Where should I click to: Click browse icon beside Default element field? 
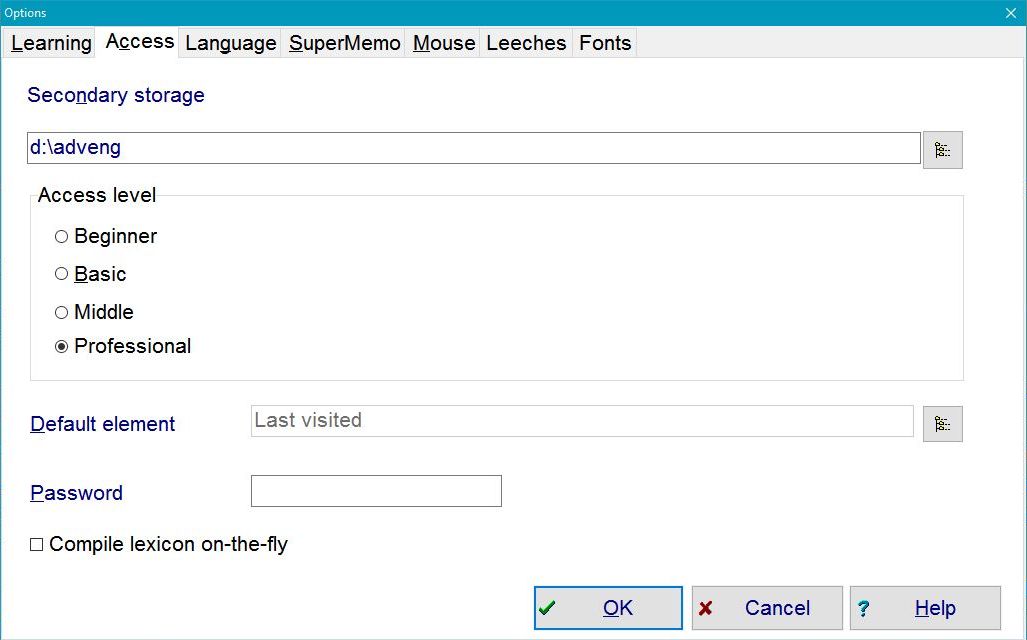[942, 424]
